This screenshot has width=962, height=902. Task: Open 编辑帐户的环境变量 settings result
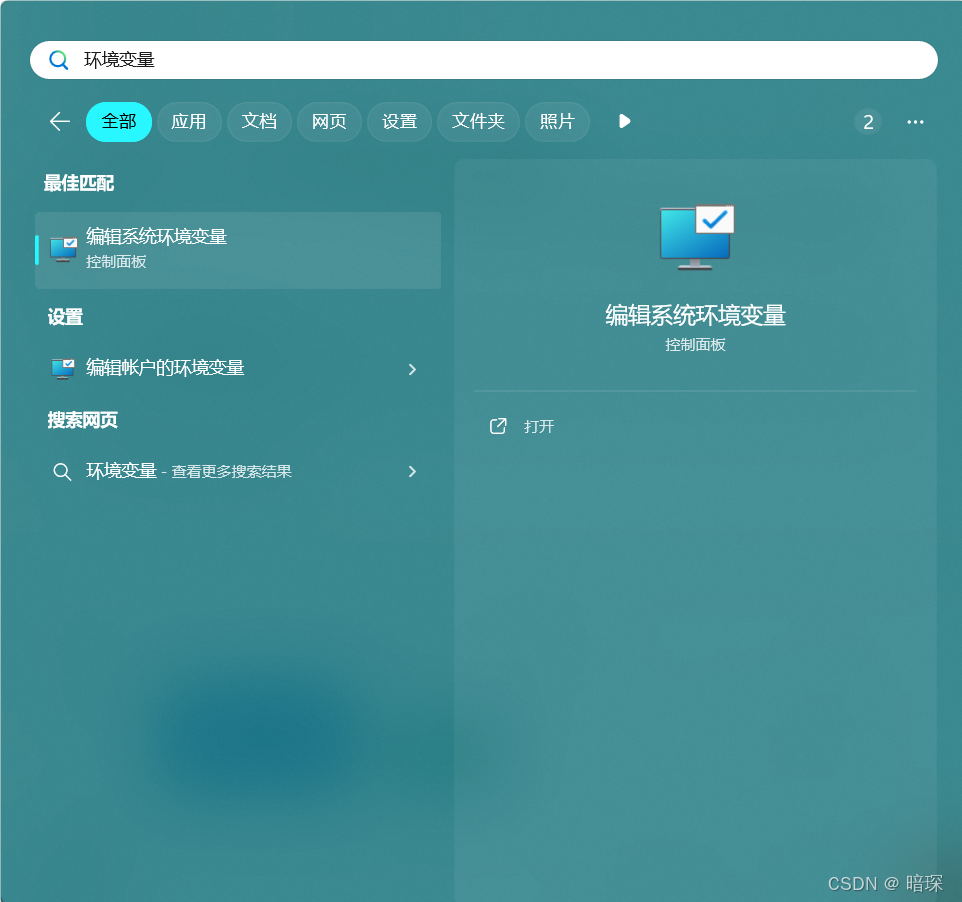coord(238,368)
